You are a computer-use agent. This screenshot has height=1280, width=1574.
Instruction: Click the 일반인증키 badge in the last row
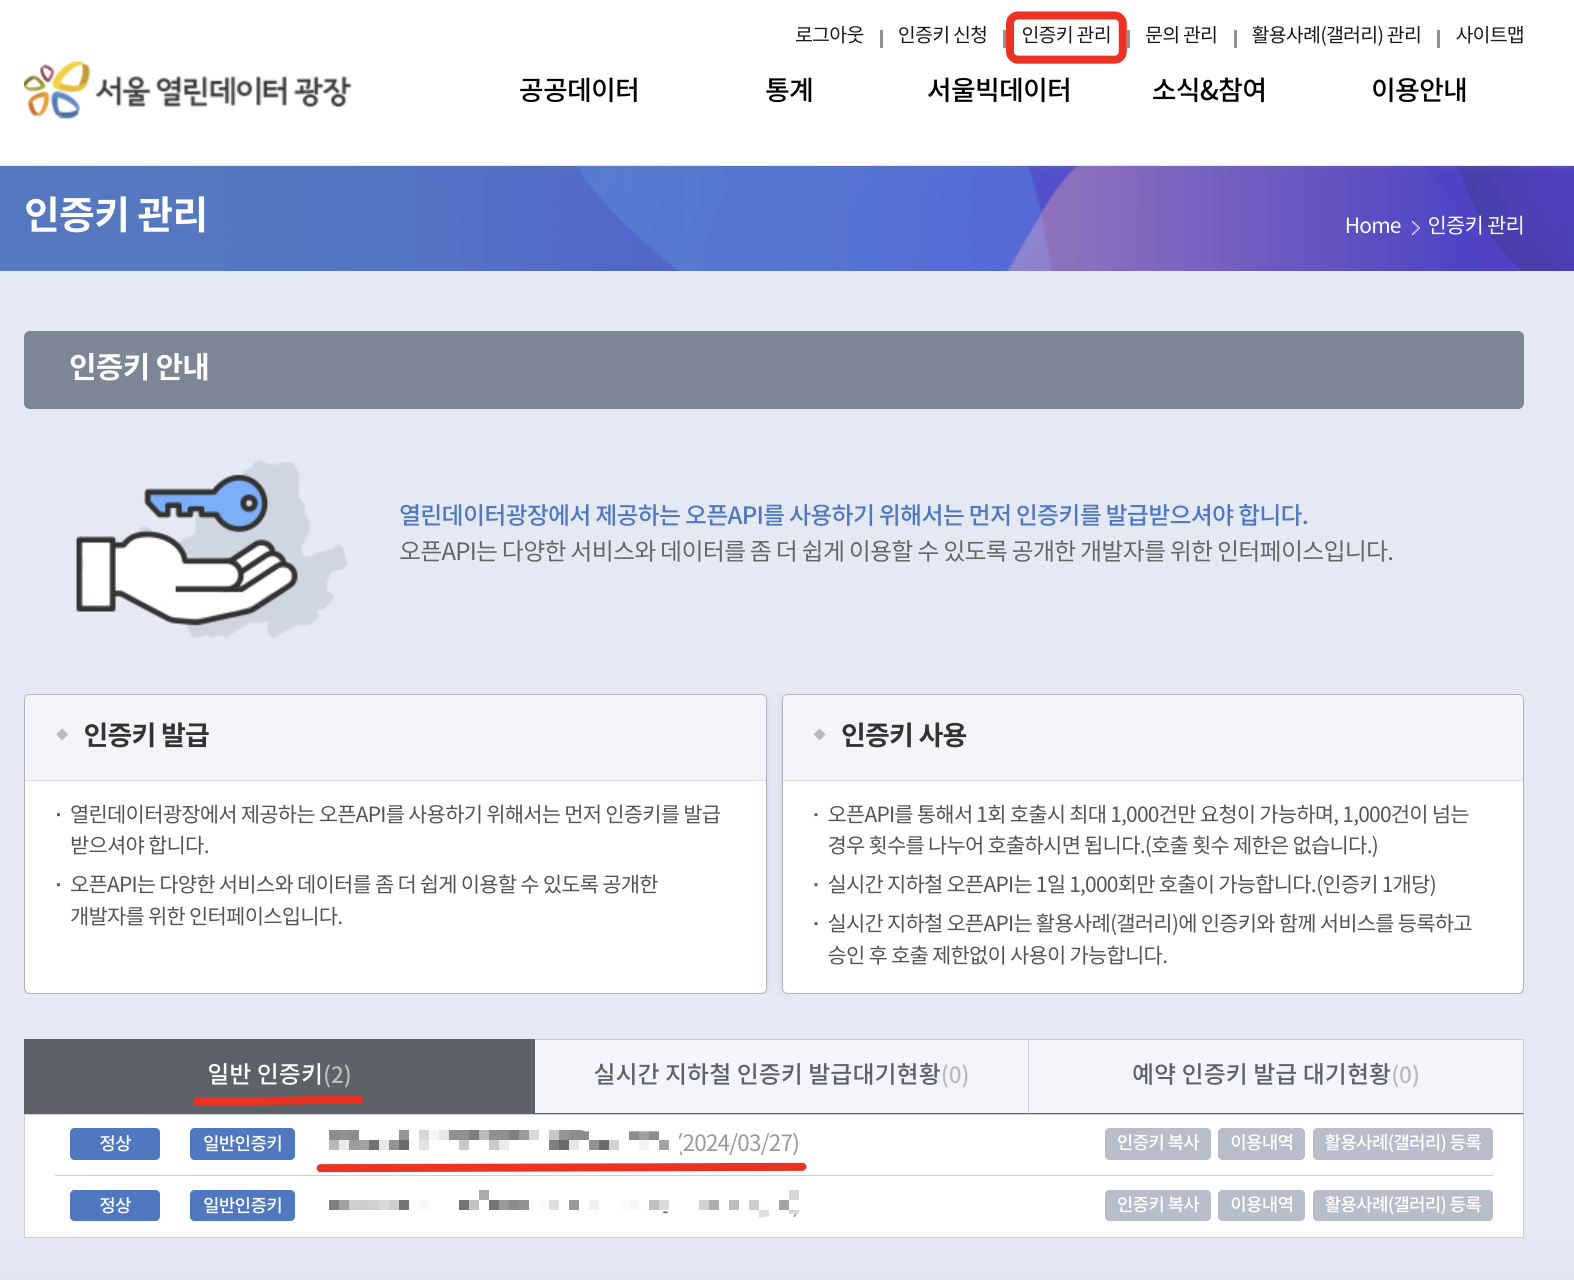pyautogui.click(x=242, y=1205)
